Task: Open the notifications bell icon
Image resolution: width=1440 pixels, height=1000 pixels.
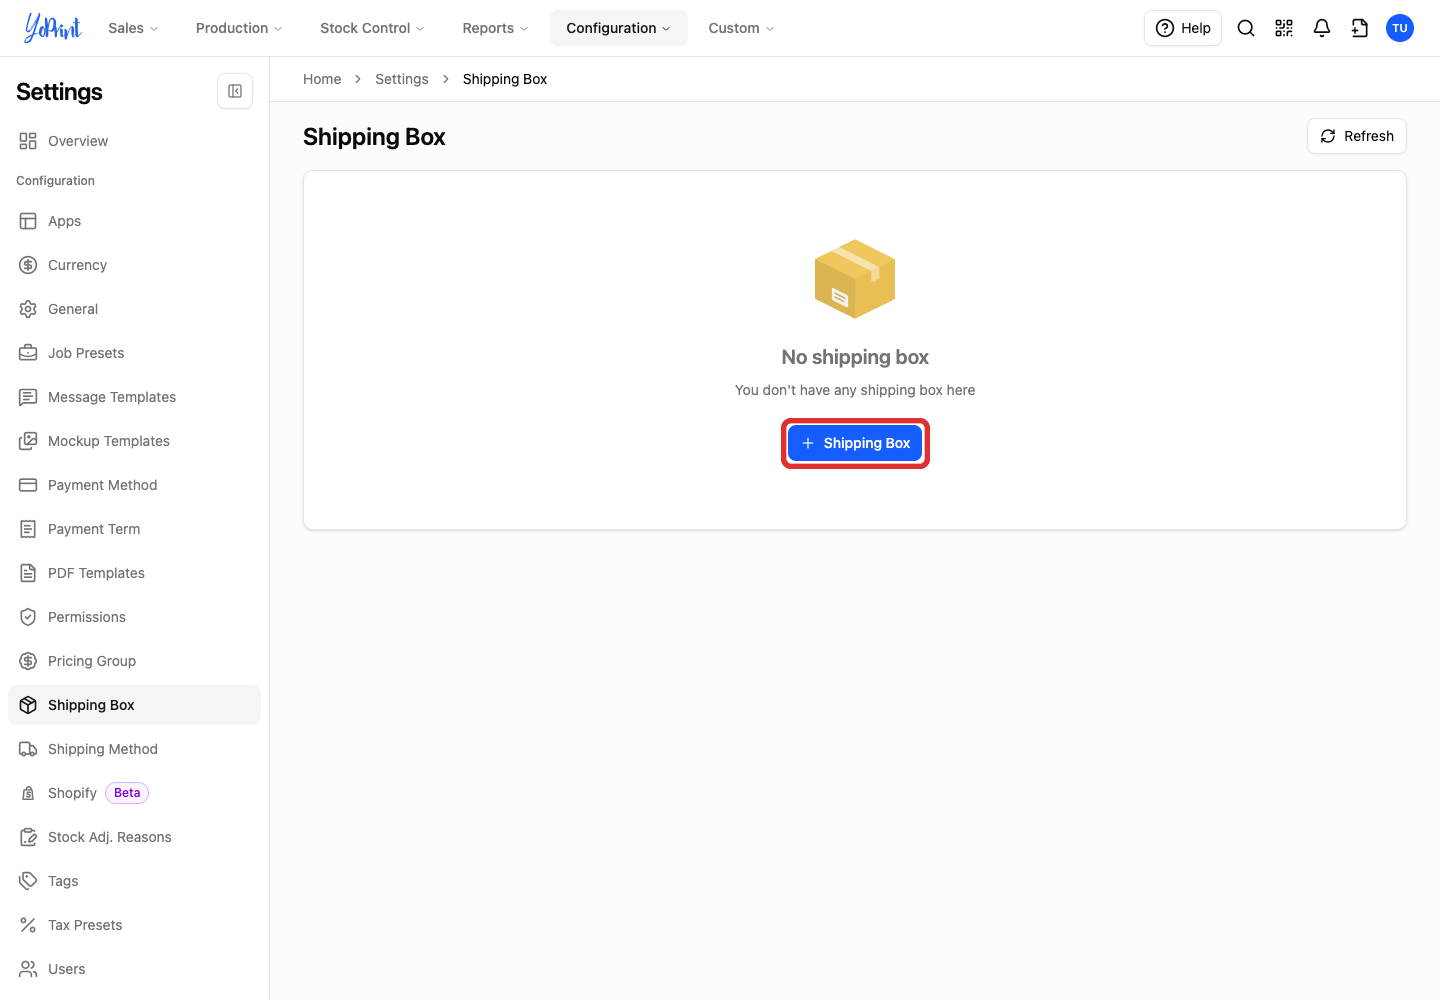Action: (x=1322, y=28)
